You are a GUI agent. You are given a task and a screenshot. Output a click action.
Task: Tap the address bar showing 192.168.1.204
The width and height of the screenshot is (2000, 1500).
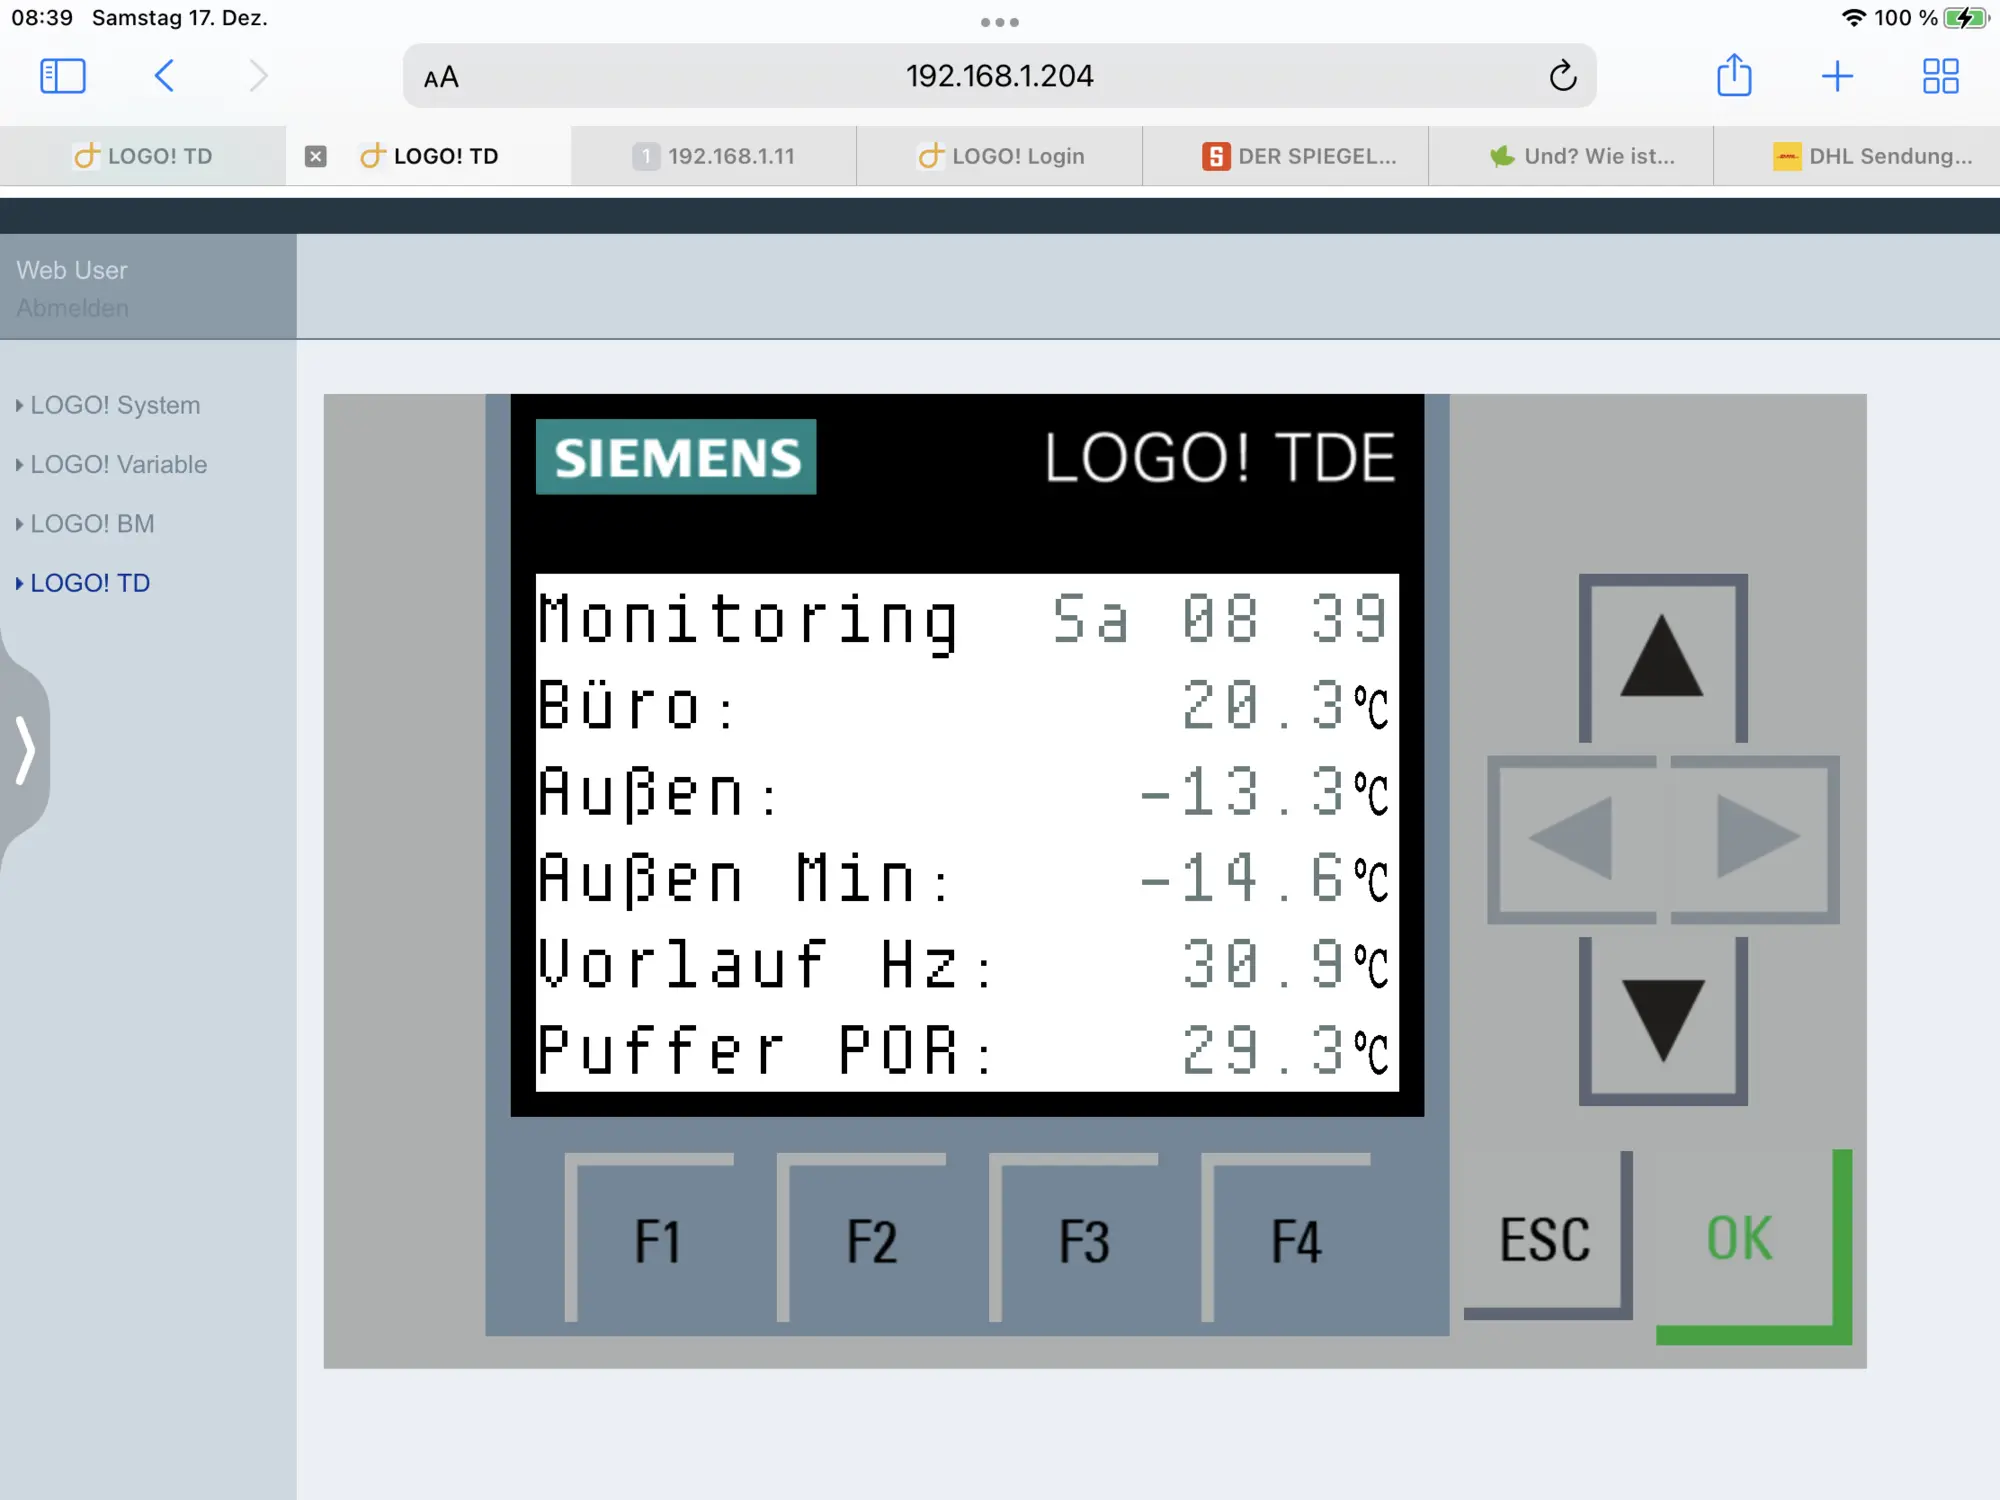click(999, 76)
